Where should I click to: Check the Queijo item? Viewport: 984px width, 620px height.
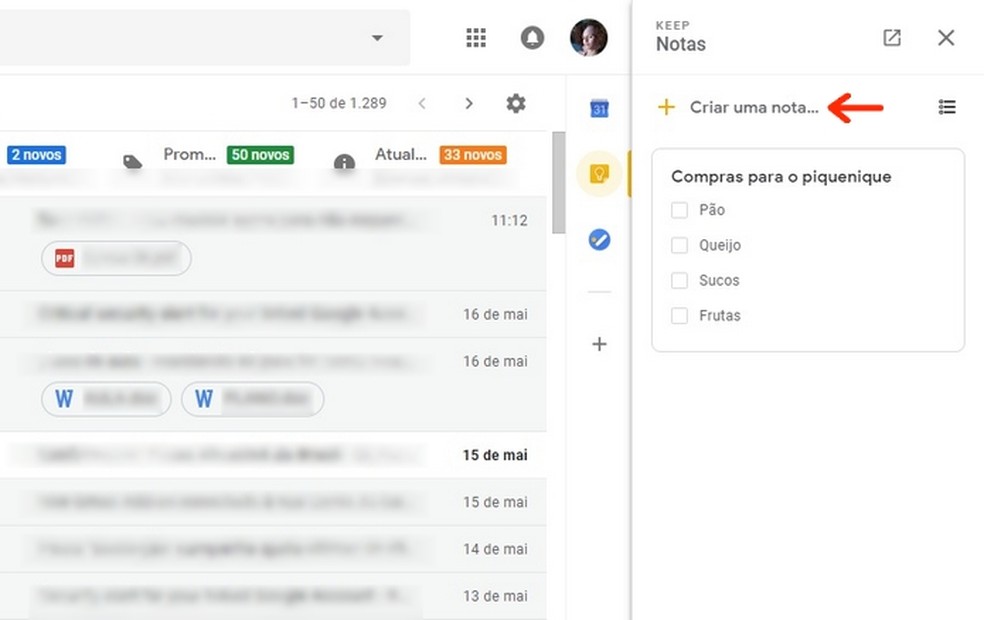tap(679, 245)
